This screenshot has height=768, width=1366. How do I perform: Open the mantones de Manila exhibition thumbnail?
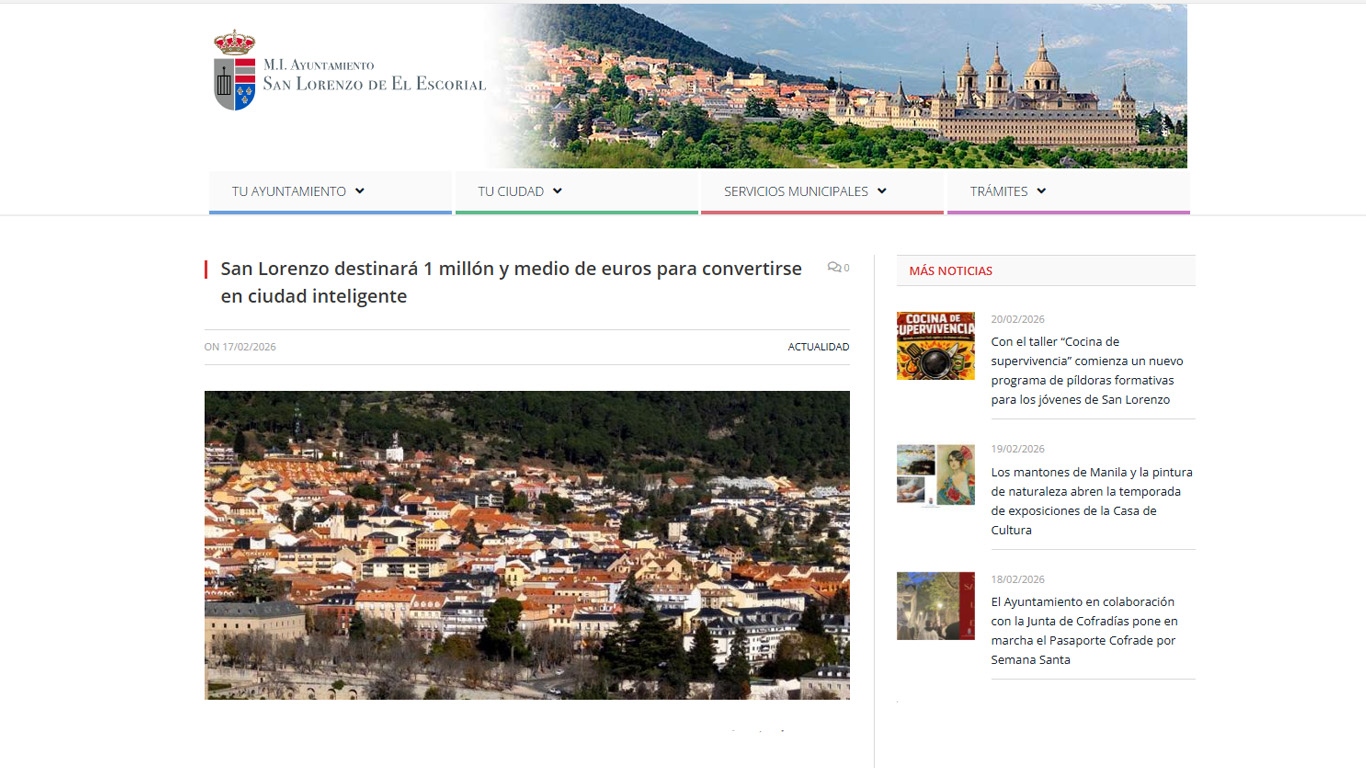click(935, 476)
